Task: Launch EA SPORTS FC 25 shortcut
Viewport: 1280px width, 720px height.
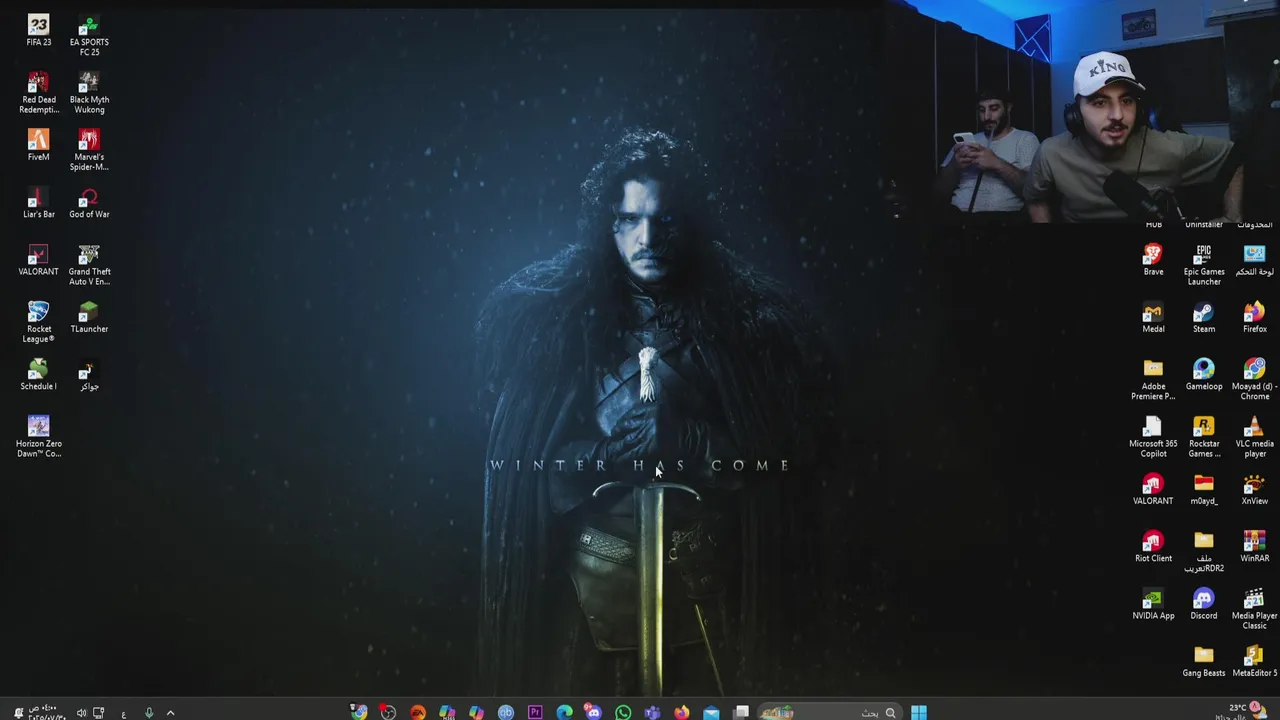Action: 89,35
